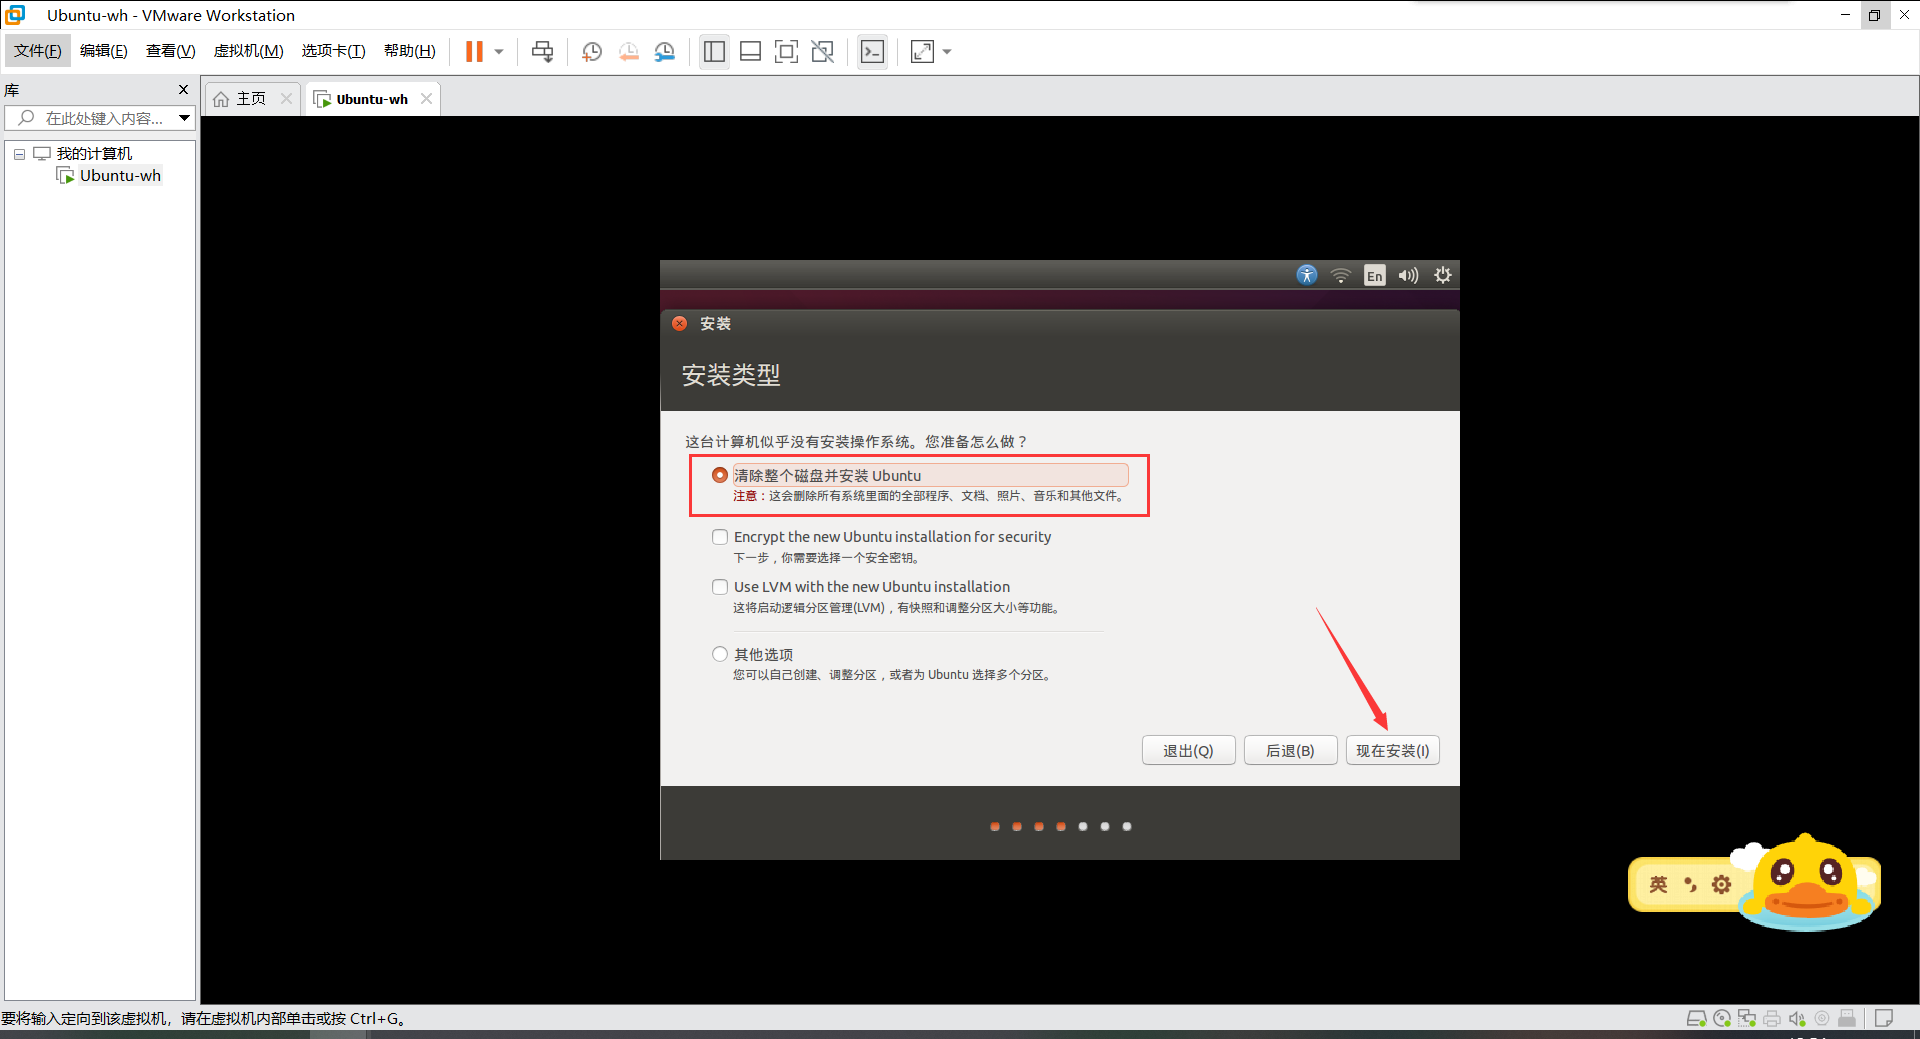1920x1039 pixels.
Task: Close the 库 library panel
Action: pos(183,89)
